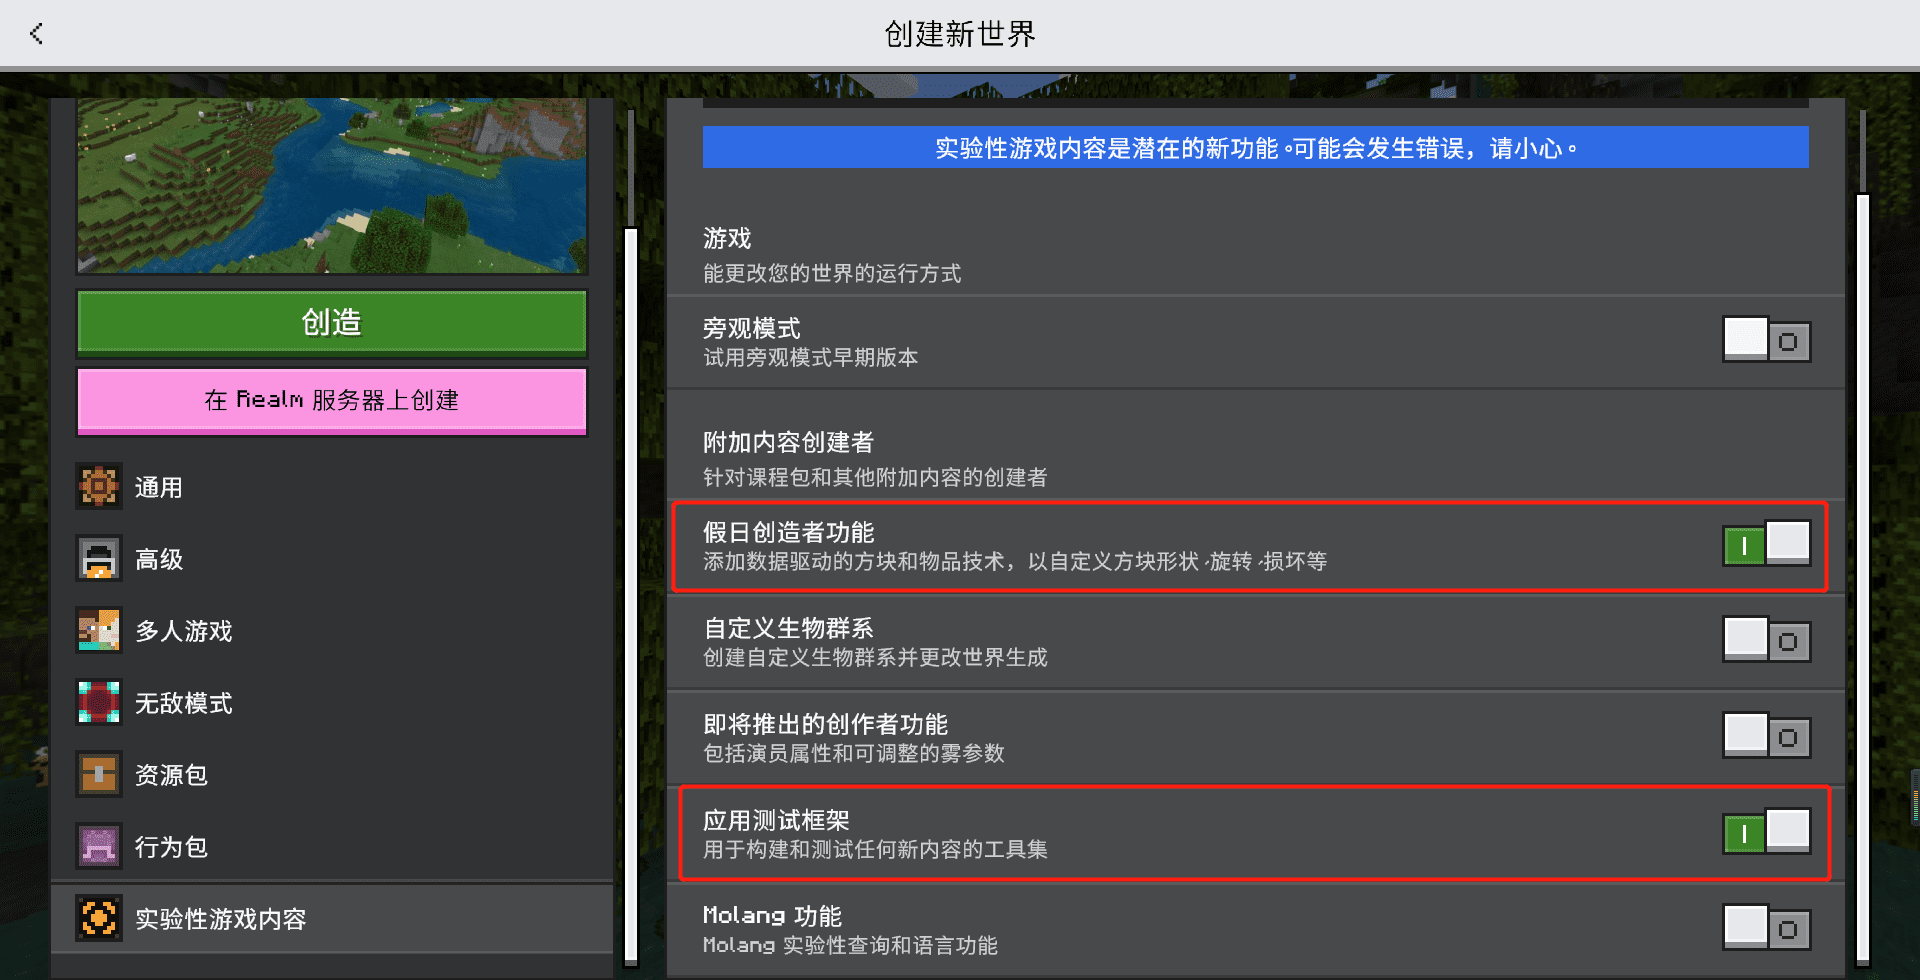Click the 资源包 chest icon

(x=99, y=775)
